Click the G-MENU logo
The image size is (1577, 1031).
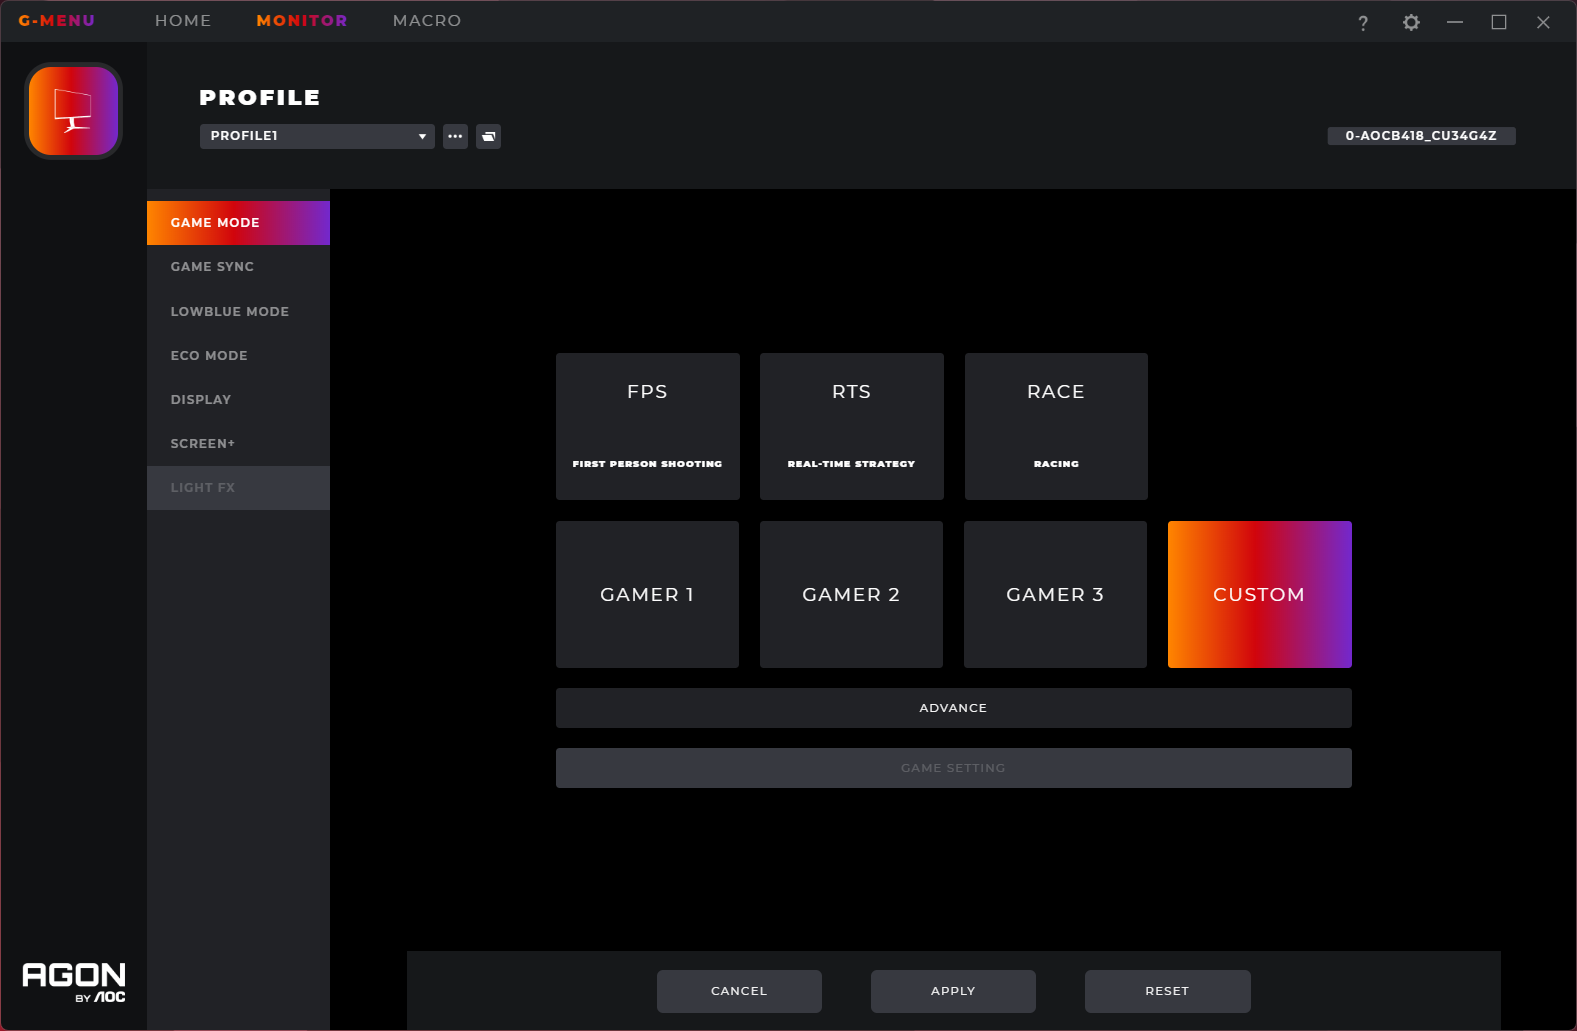[57, 20]
